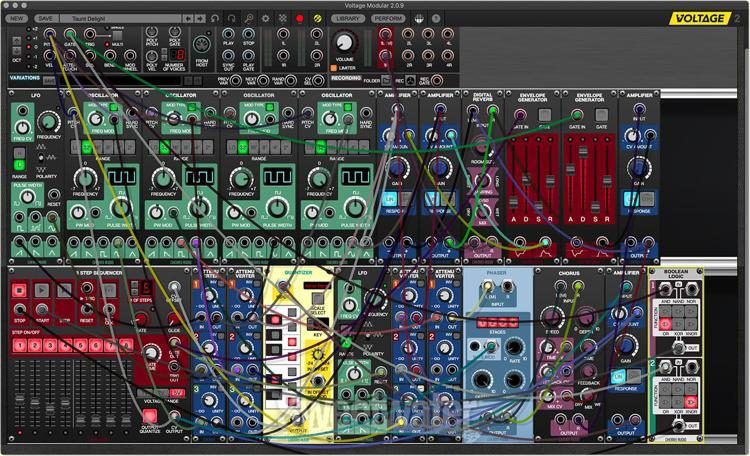Viewport: 750px width, 456px height.
Task: Click the Chorus L output jack
Action: point(561,421)
